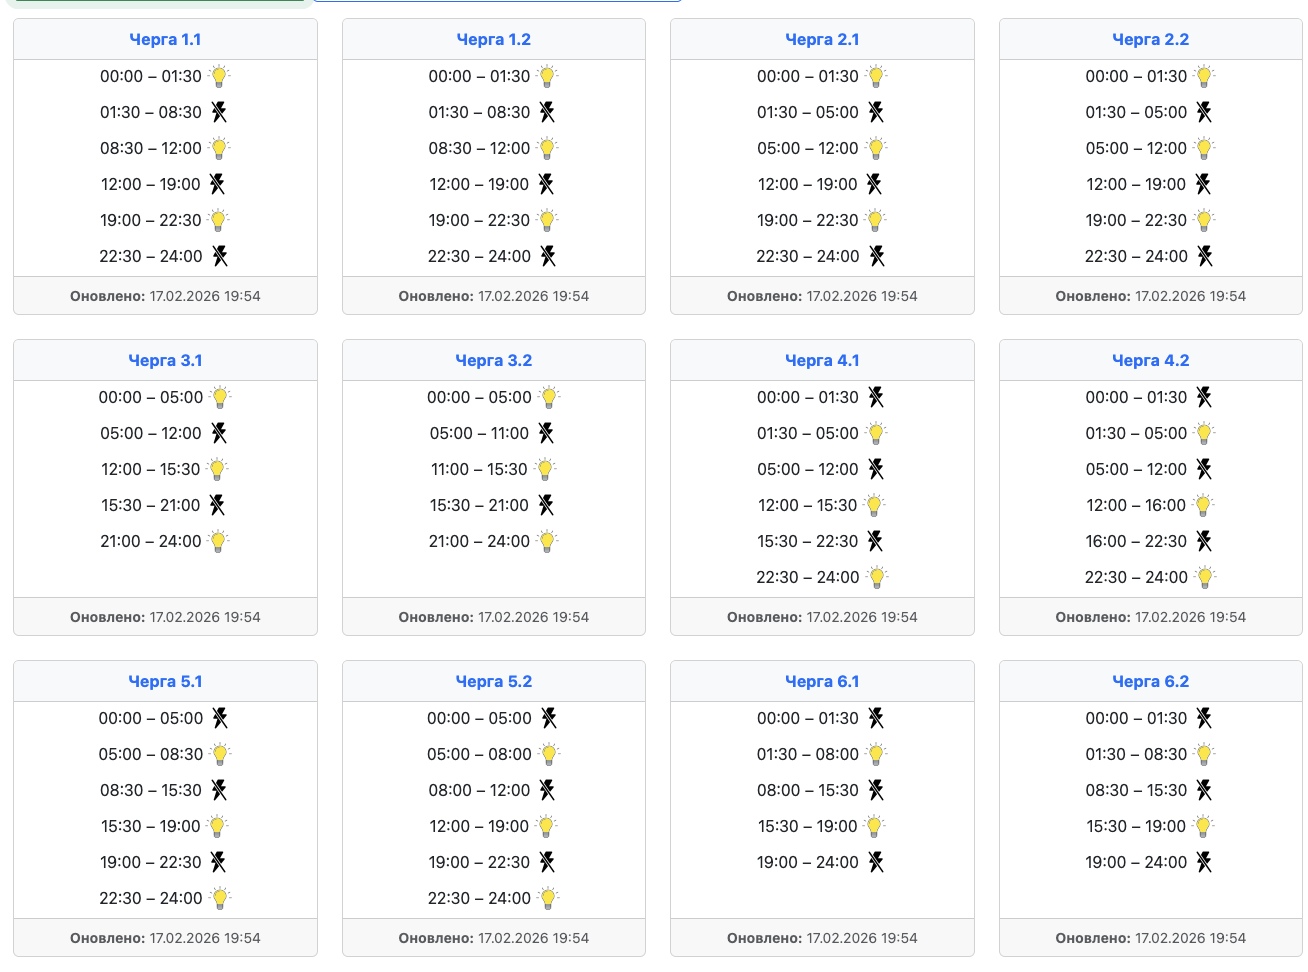The height and width of the screenshot is (972, 1308).
Task: Click the 08:30 – 15:30 time slot in Черга 6.2
Action: pos(1136,790)
